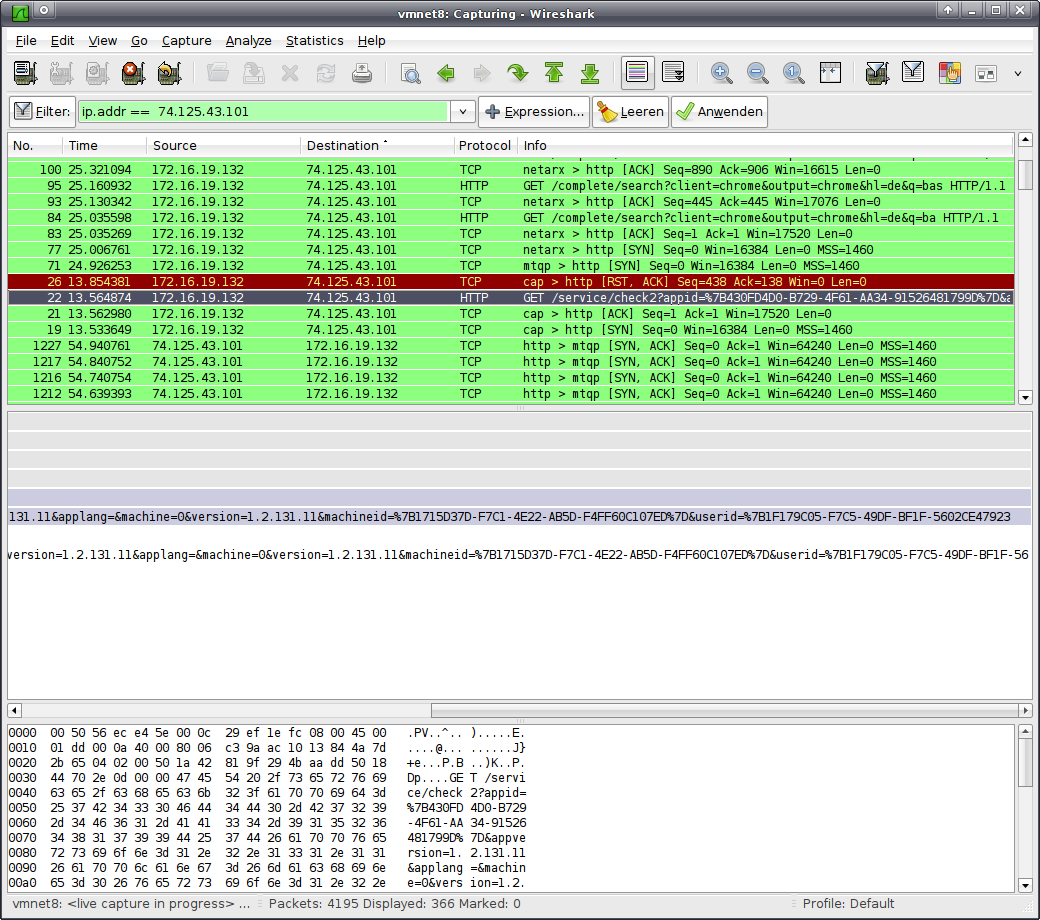Jump to the first packet

point(553,73)
